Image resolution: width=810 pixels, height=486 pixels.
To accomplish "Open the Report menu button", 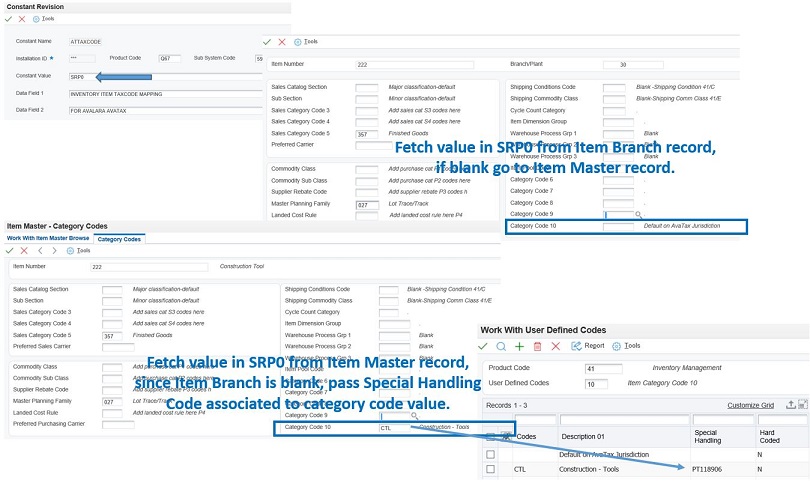I will click(x=588, y=346).
